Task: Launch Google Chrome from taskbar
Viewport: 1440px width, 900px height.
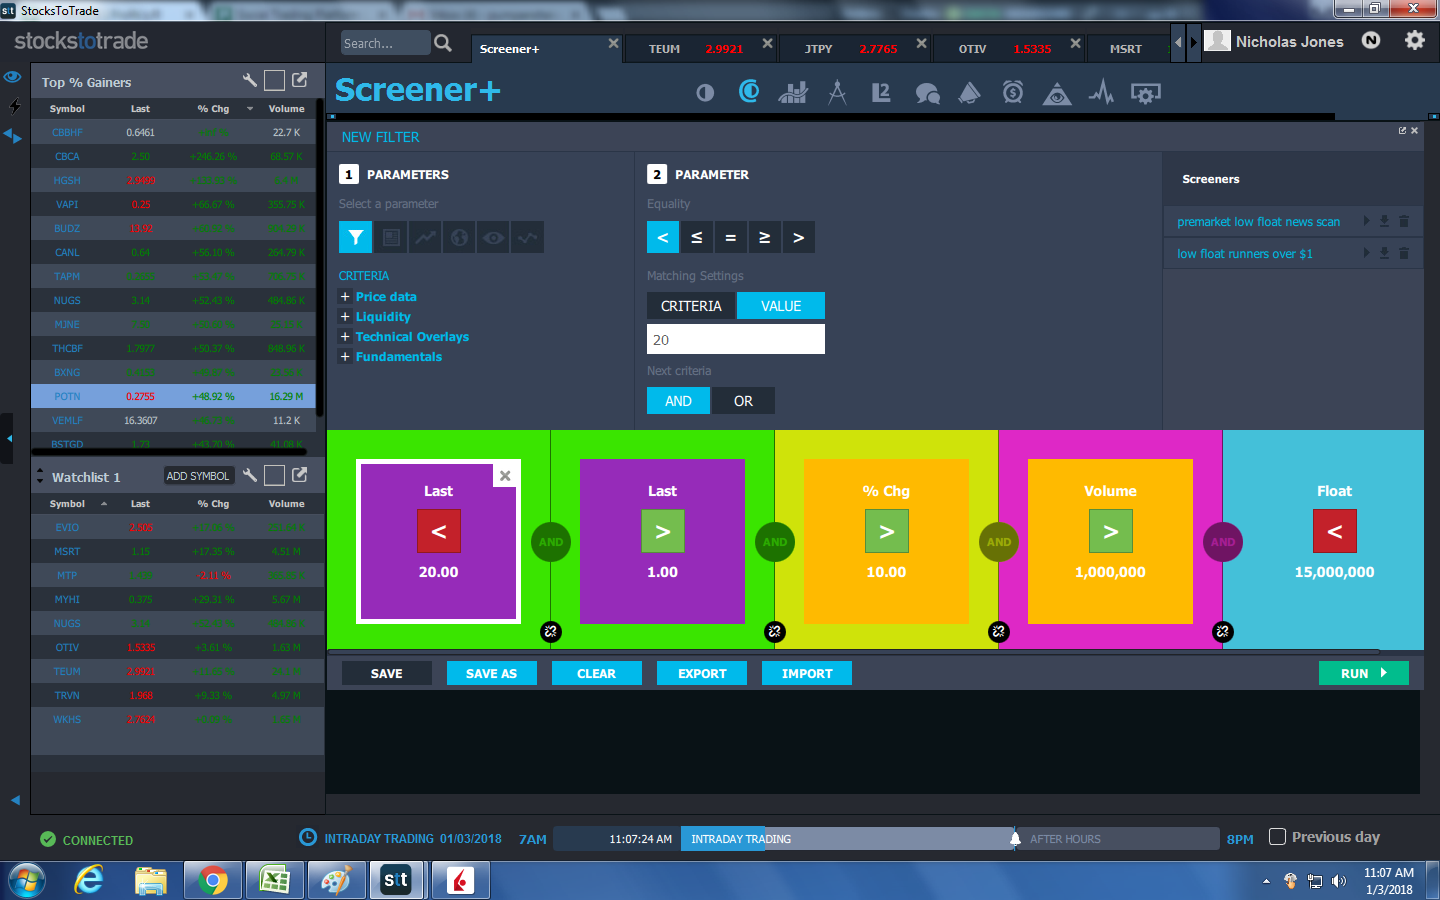Action: tap(212, 880)
